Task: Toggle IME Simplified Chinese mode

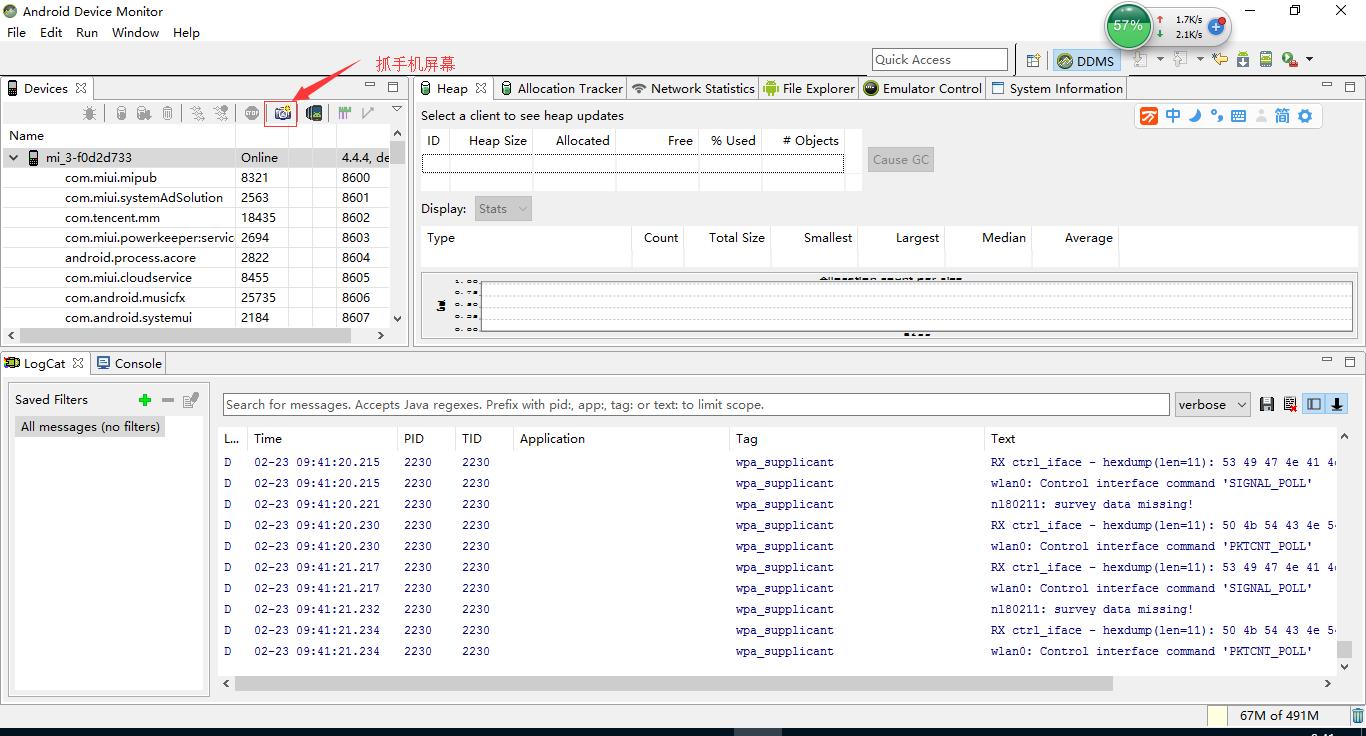Action: [x=1282, y=116]
